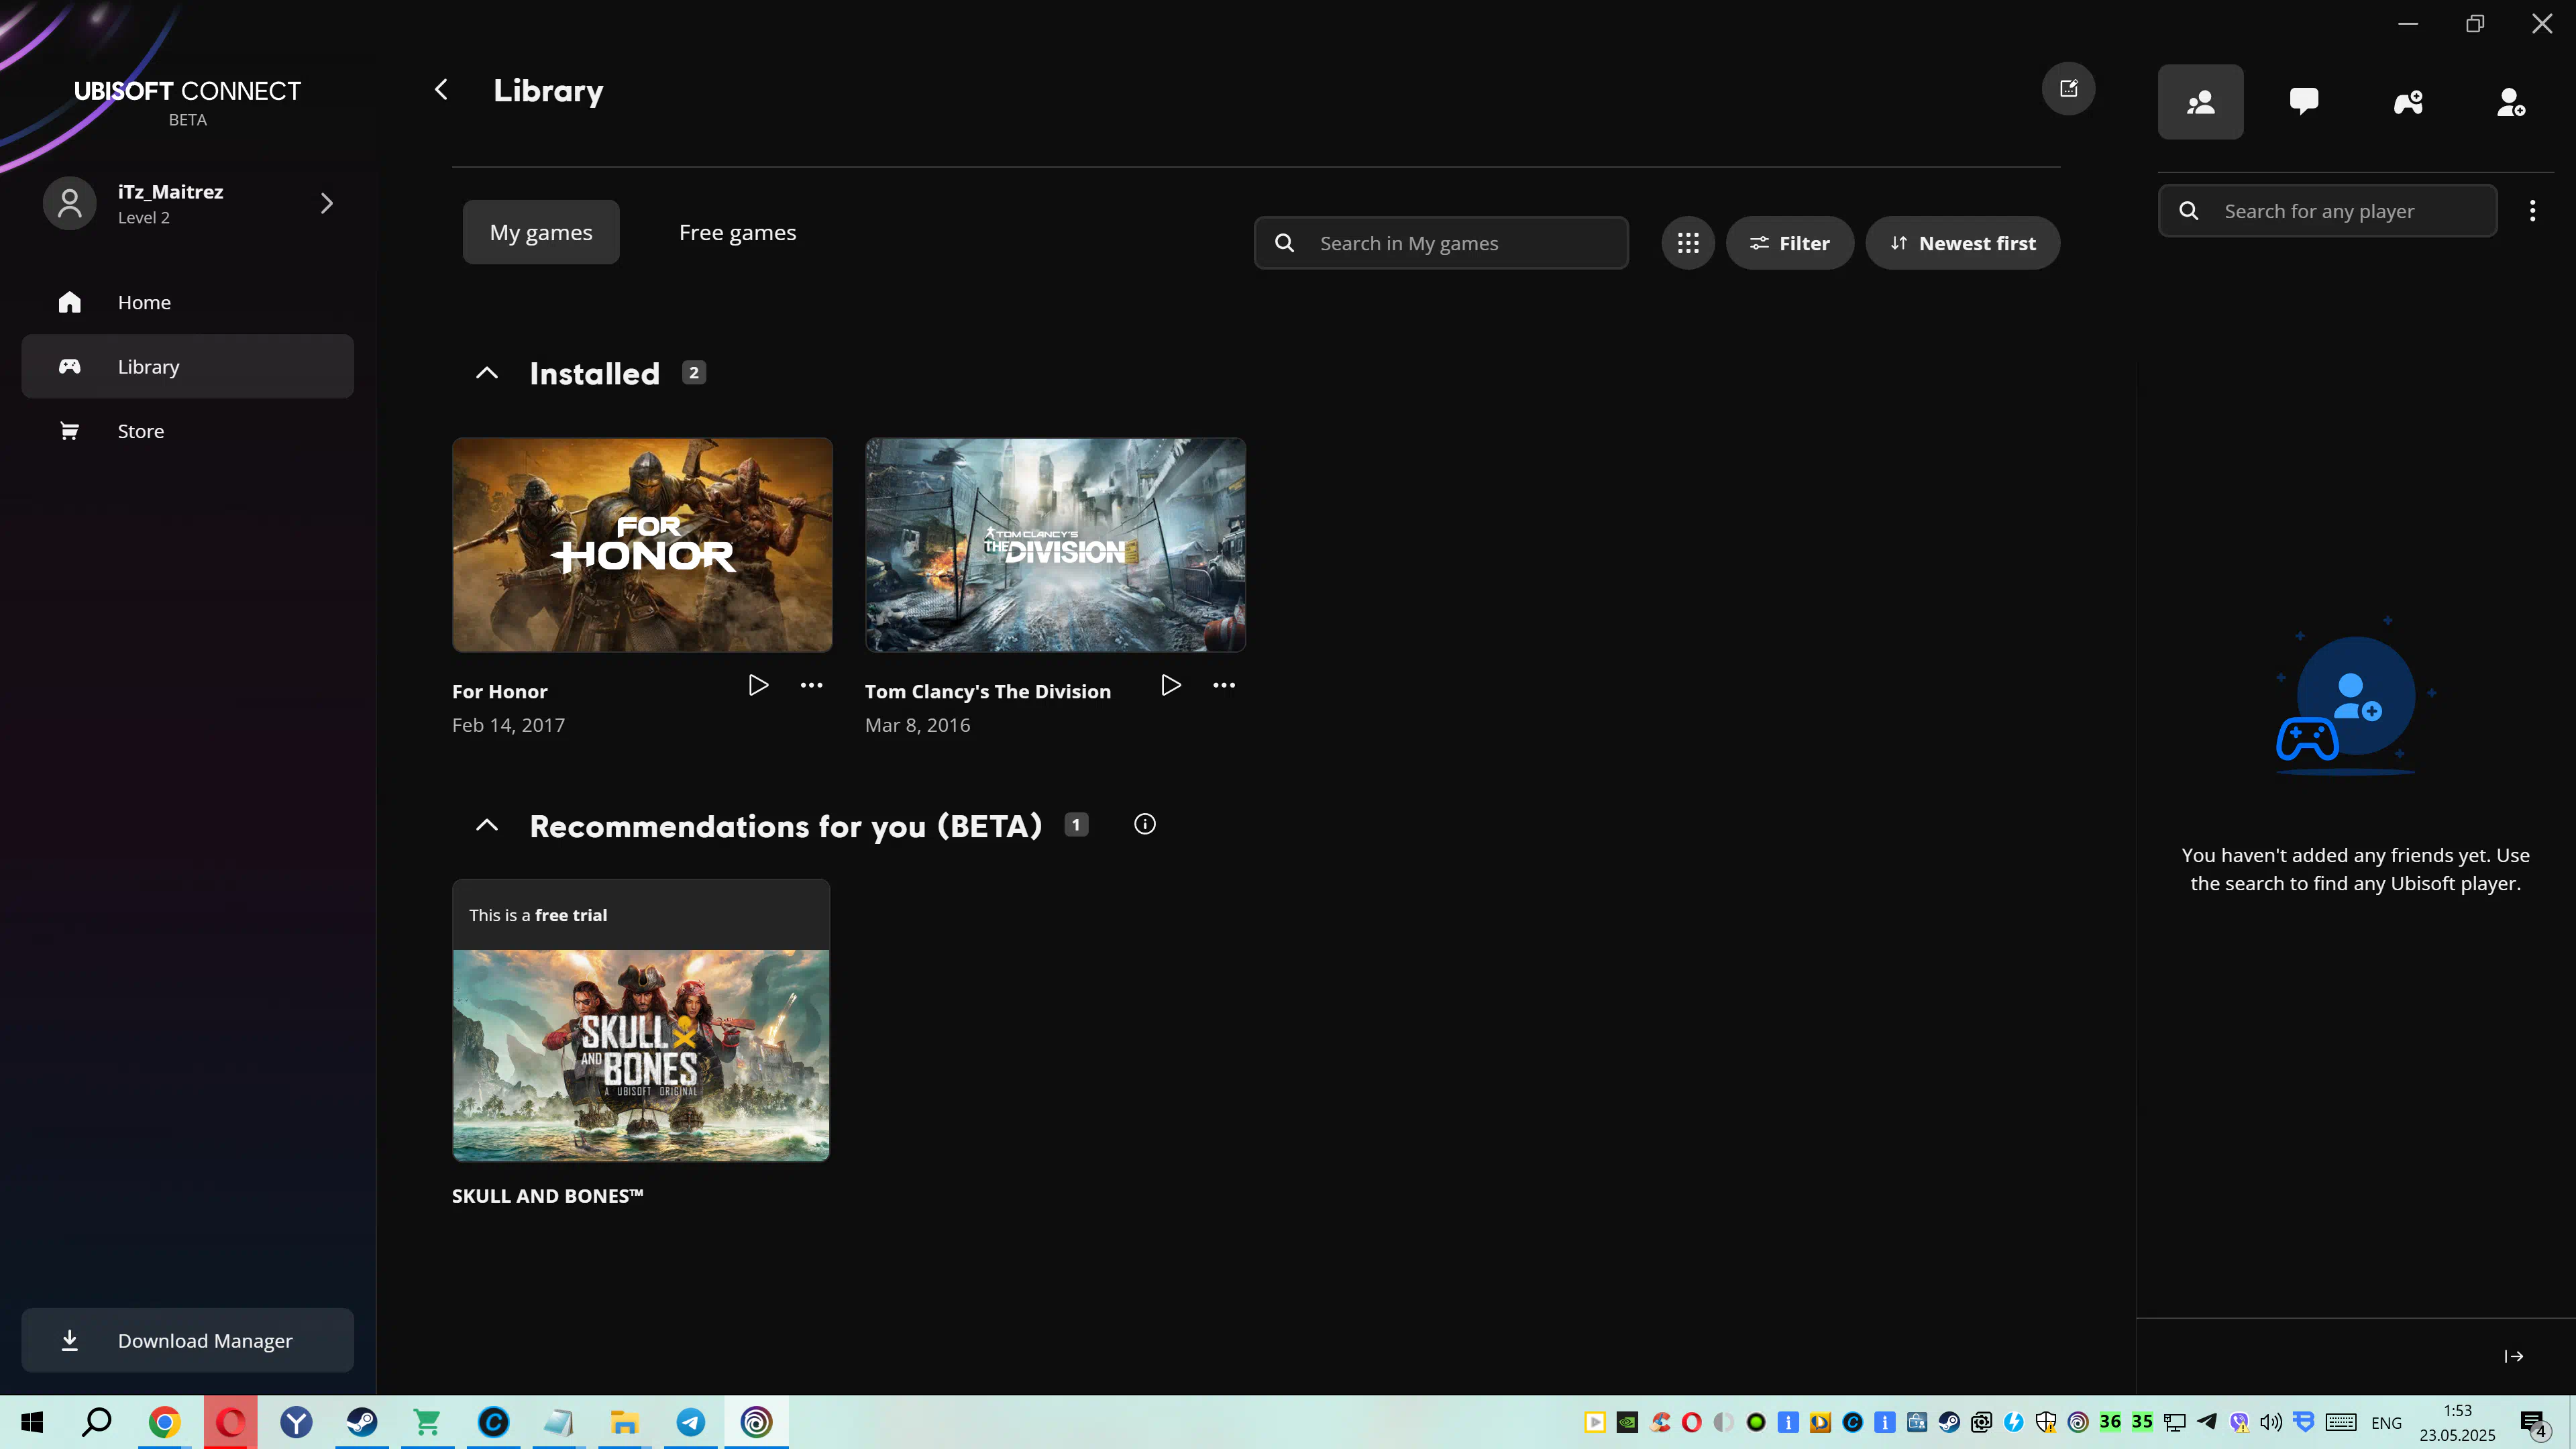Open Steam from the taskbar
Image resolution: width=2576 pixels, height=1449 pixels.
[x=362, y=1422]
